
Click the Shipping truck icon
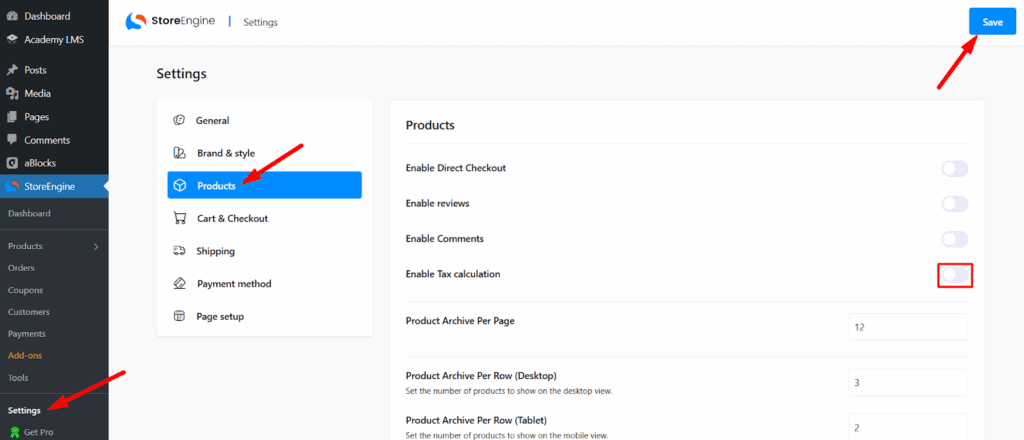pos(179,251)
